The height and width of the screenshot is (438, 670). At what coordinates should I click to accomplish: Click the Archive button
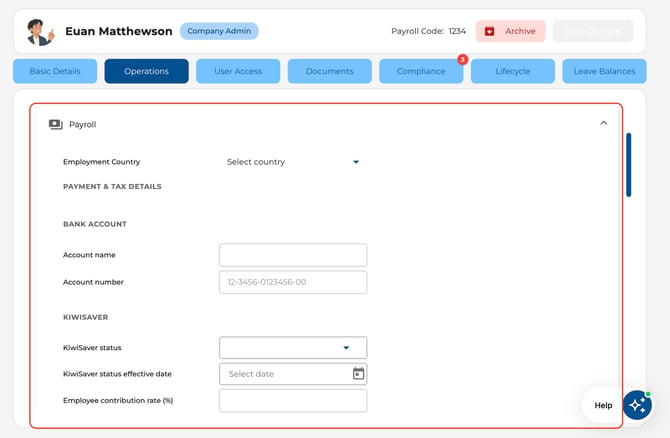click(x=511, y=31)
